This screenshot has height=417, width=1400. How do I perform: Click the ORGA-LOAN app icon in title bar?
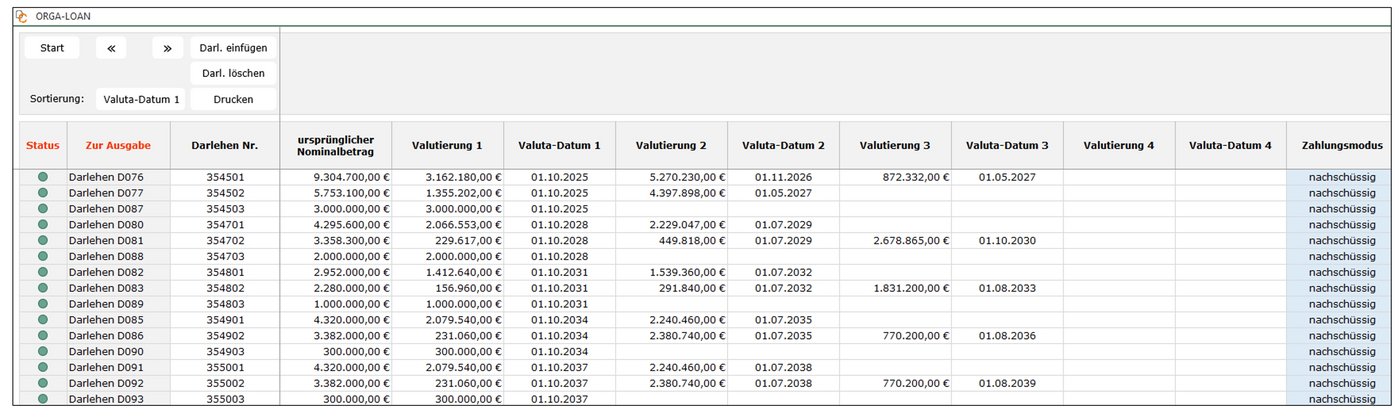tap(21, 17)
